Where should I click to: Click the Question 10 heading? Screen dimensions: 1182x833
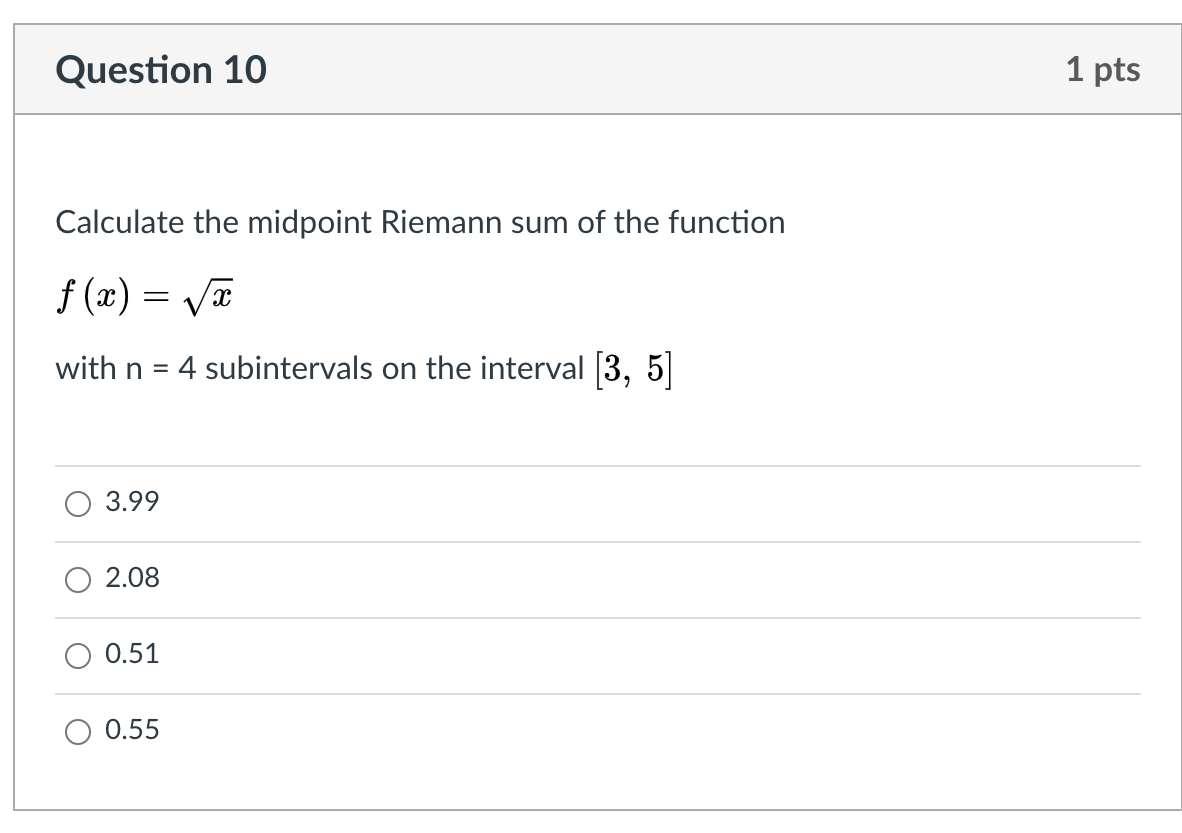click(161, 70)
